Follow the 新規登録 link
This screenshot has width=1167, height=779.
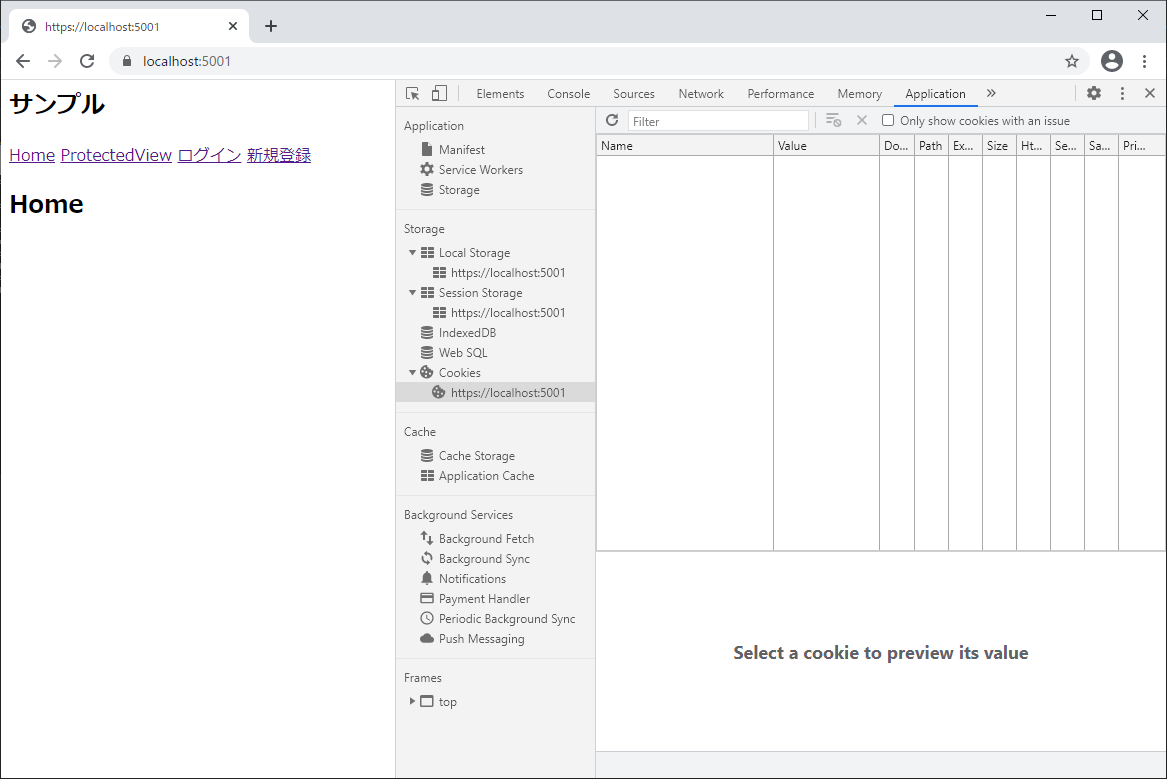(278, 155)
